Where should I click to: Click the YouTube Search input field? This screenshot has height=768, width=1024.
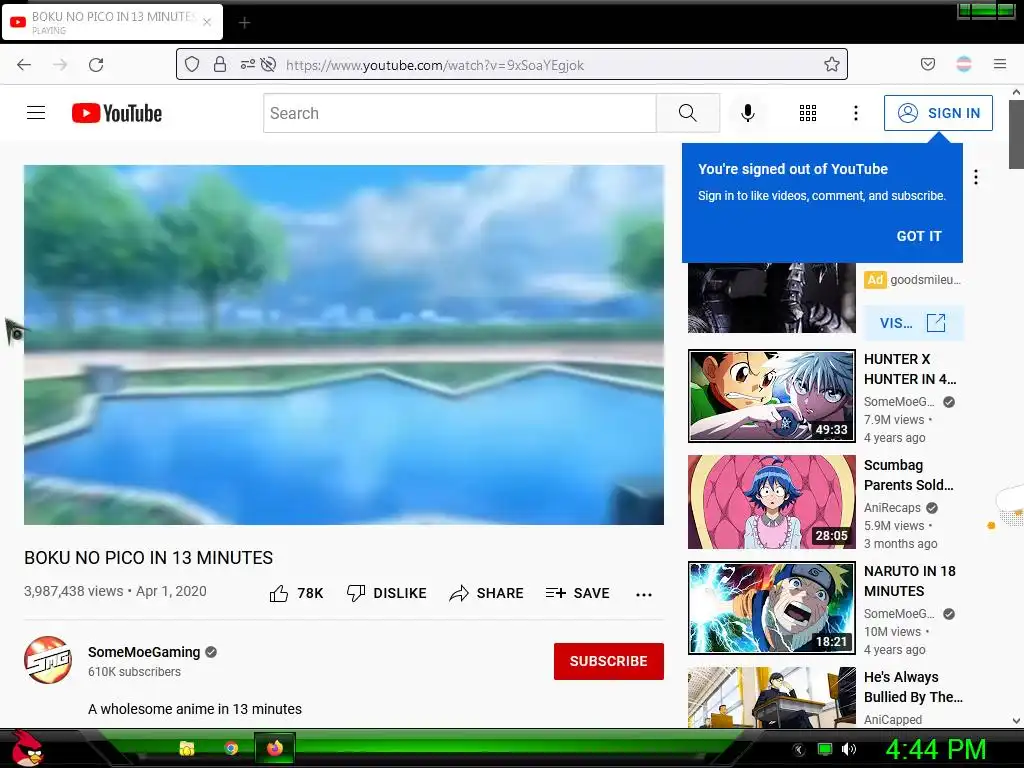pyautogui.click(x=460, y=113)
